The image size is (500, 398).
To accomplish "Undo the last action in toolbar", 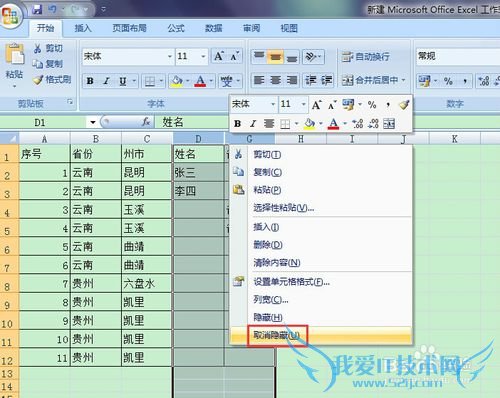I will pos(52,10).
